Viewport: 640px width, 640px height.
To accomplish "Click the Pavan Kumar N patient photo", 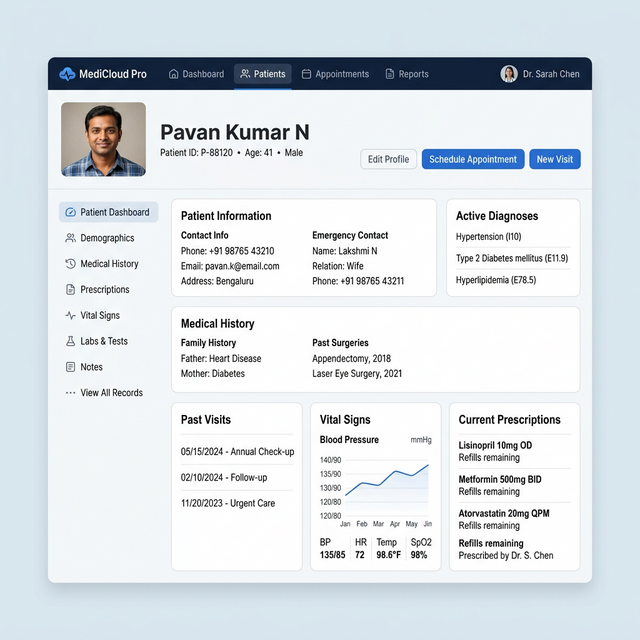I will [x=103, y=139].
